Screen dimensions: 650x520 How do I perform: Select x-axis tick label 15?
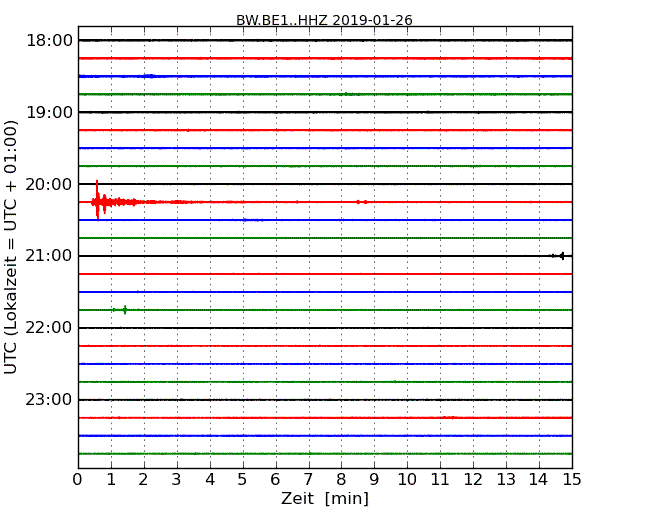(572, 479)
